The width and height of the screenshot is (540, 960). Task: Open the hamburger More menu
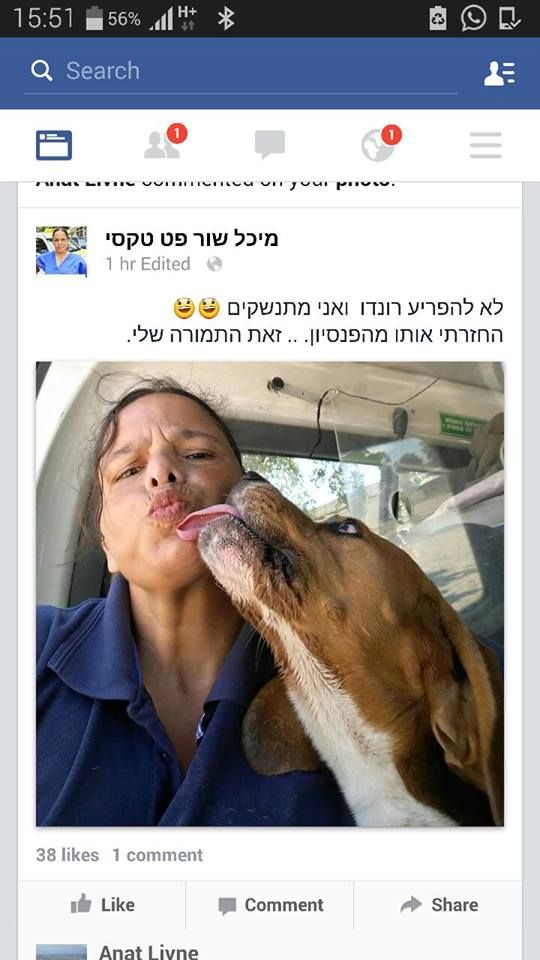[486, 145]
